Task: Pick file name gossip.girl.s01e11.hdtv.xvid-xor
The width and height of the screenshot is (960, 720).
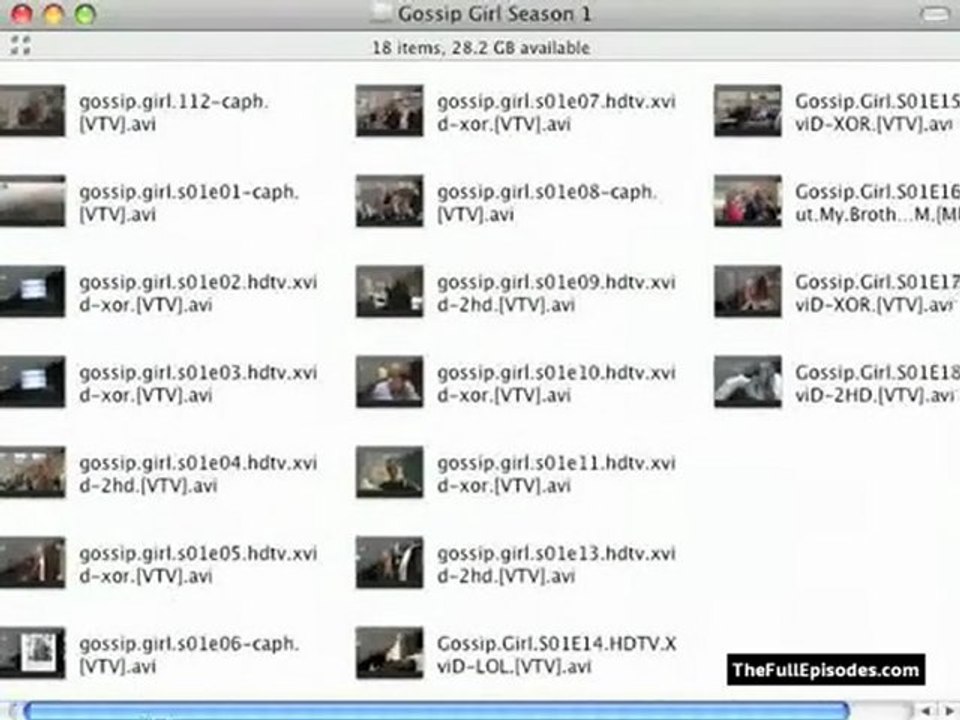Action: tap(556, 474)
